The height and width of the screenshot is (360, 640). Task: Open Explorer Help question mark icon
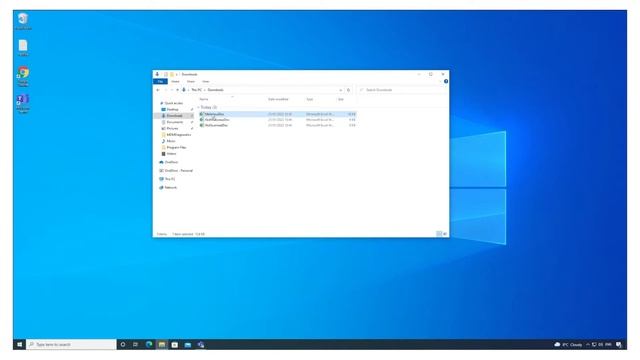(446, 81)
